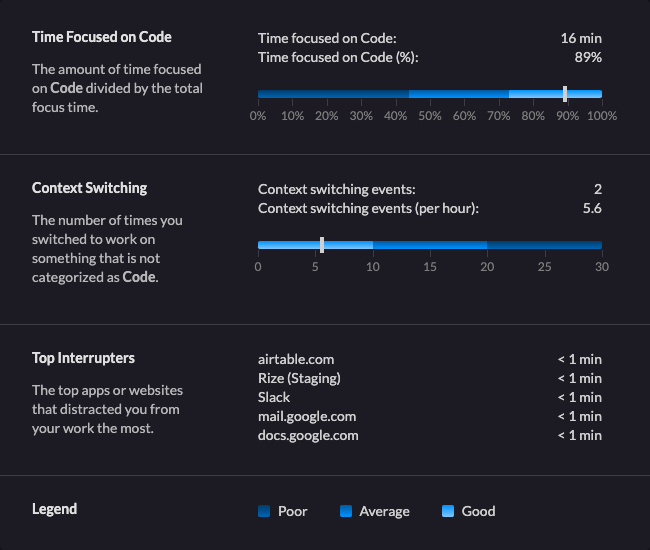This screenshot has width=650, height=550.
Task: Select airtable.com in Top Interrupters
Action: tap(296, 359)
